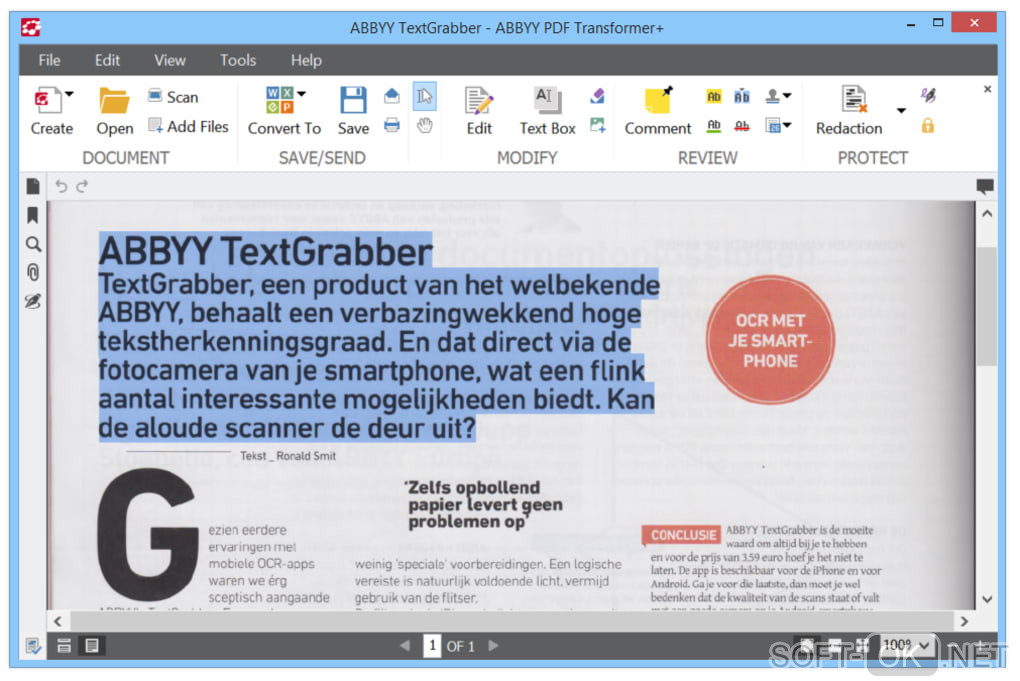Viewport: 1020px width, 681px height.
Task: Click the vertical scrollbar up arrow
Action: (x=987, y=213)
